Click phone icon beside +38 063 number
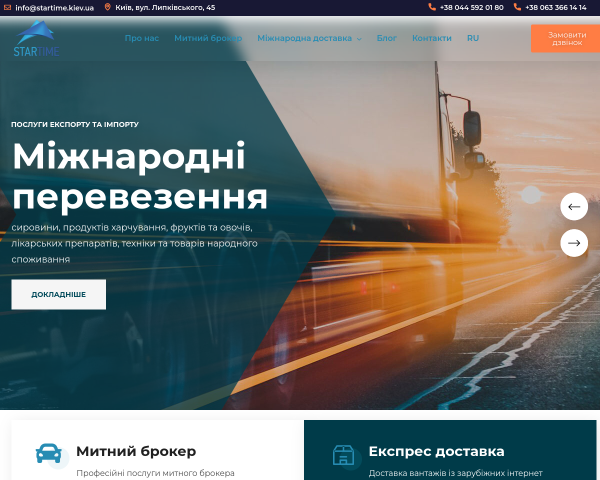This screenshot has height=480, width=600. tap(517, 7)
